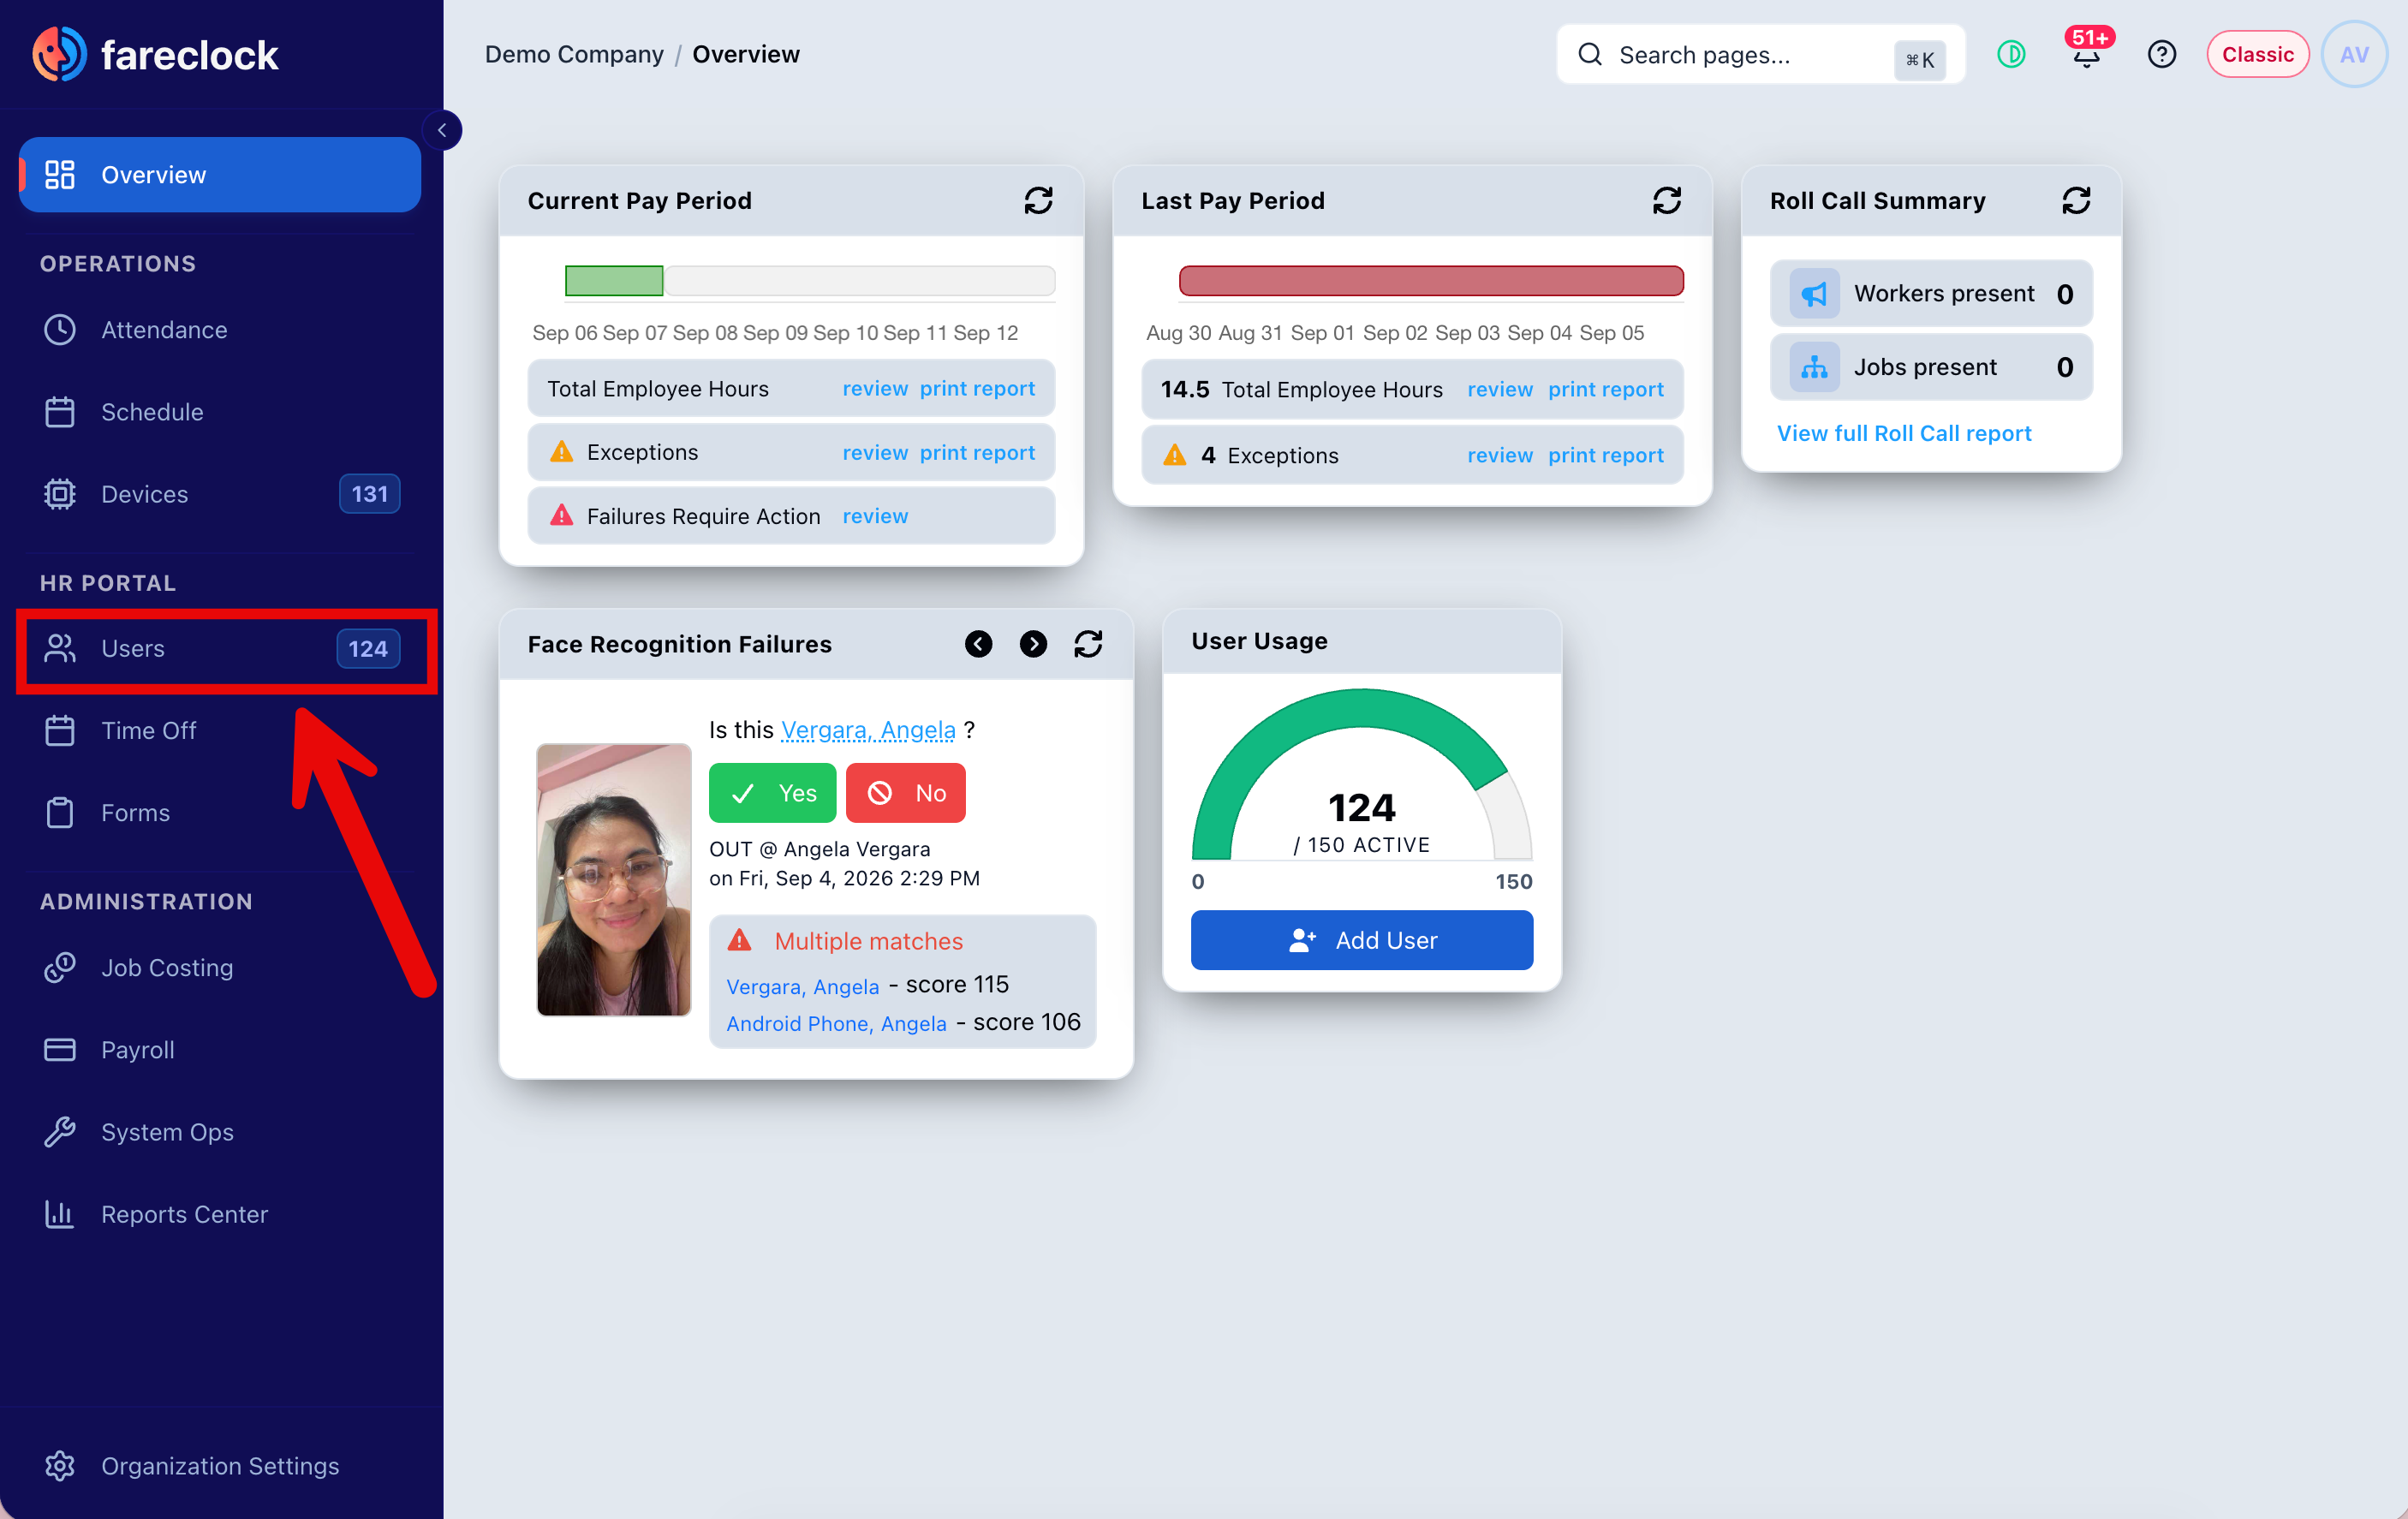
Task: Refresh the Face Recognition Failures card
Action: (1088, 644)
